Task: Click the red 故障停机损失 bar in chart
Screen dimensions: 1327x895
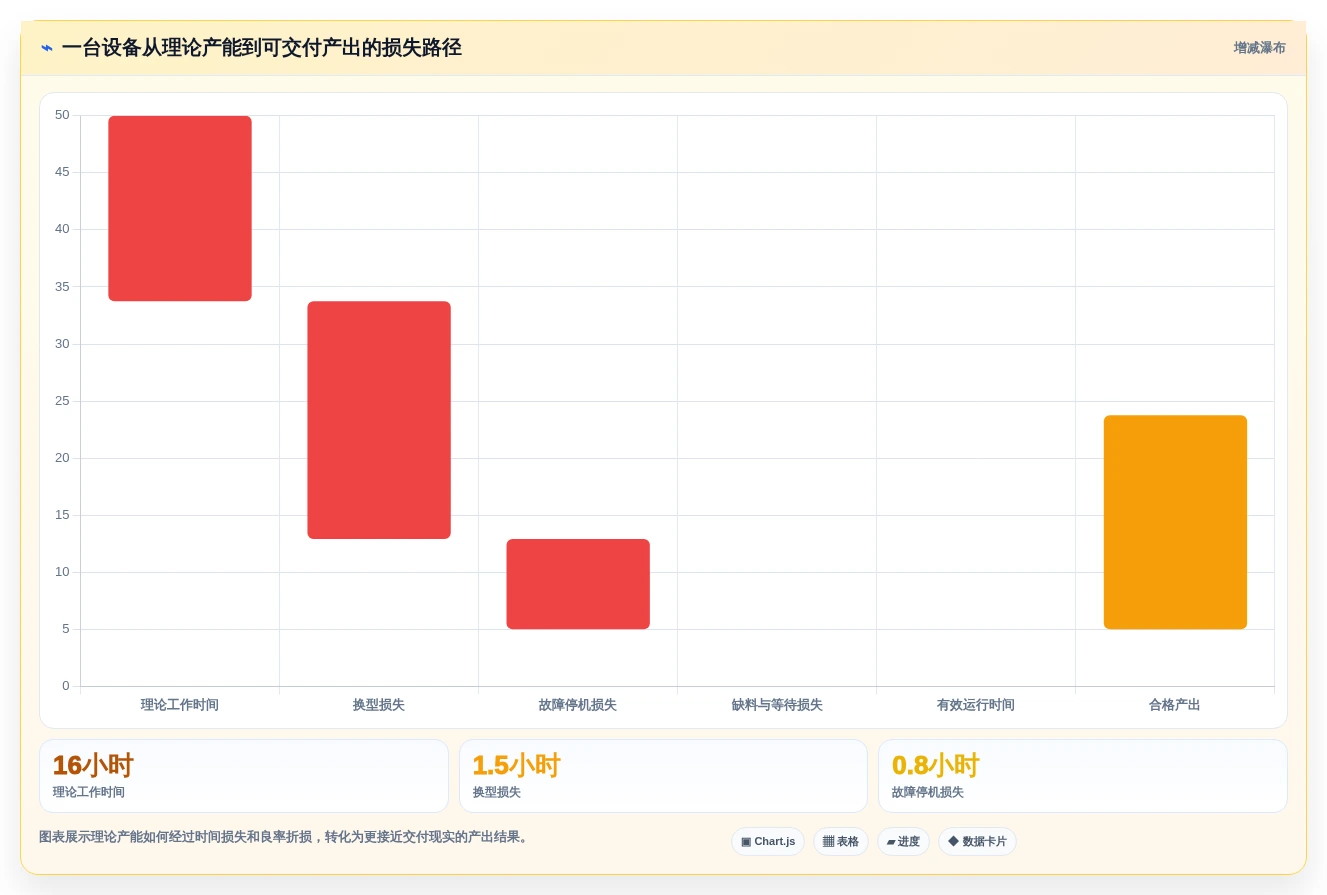Action: coord(578,584)
